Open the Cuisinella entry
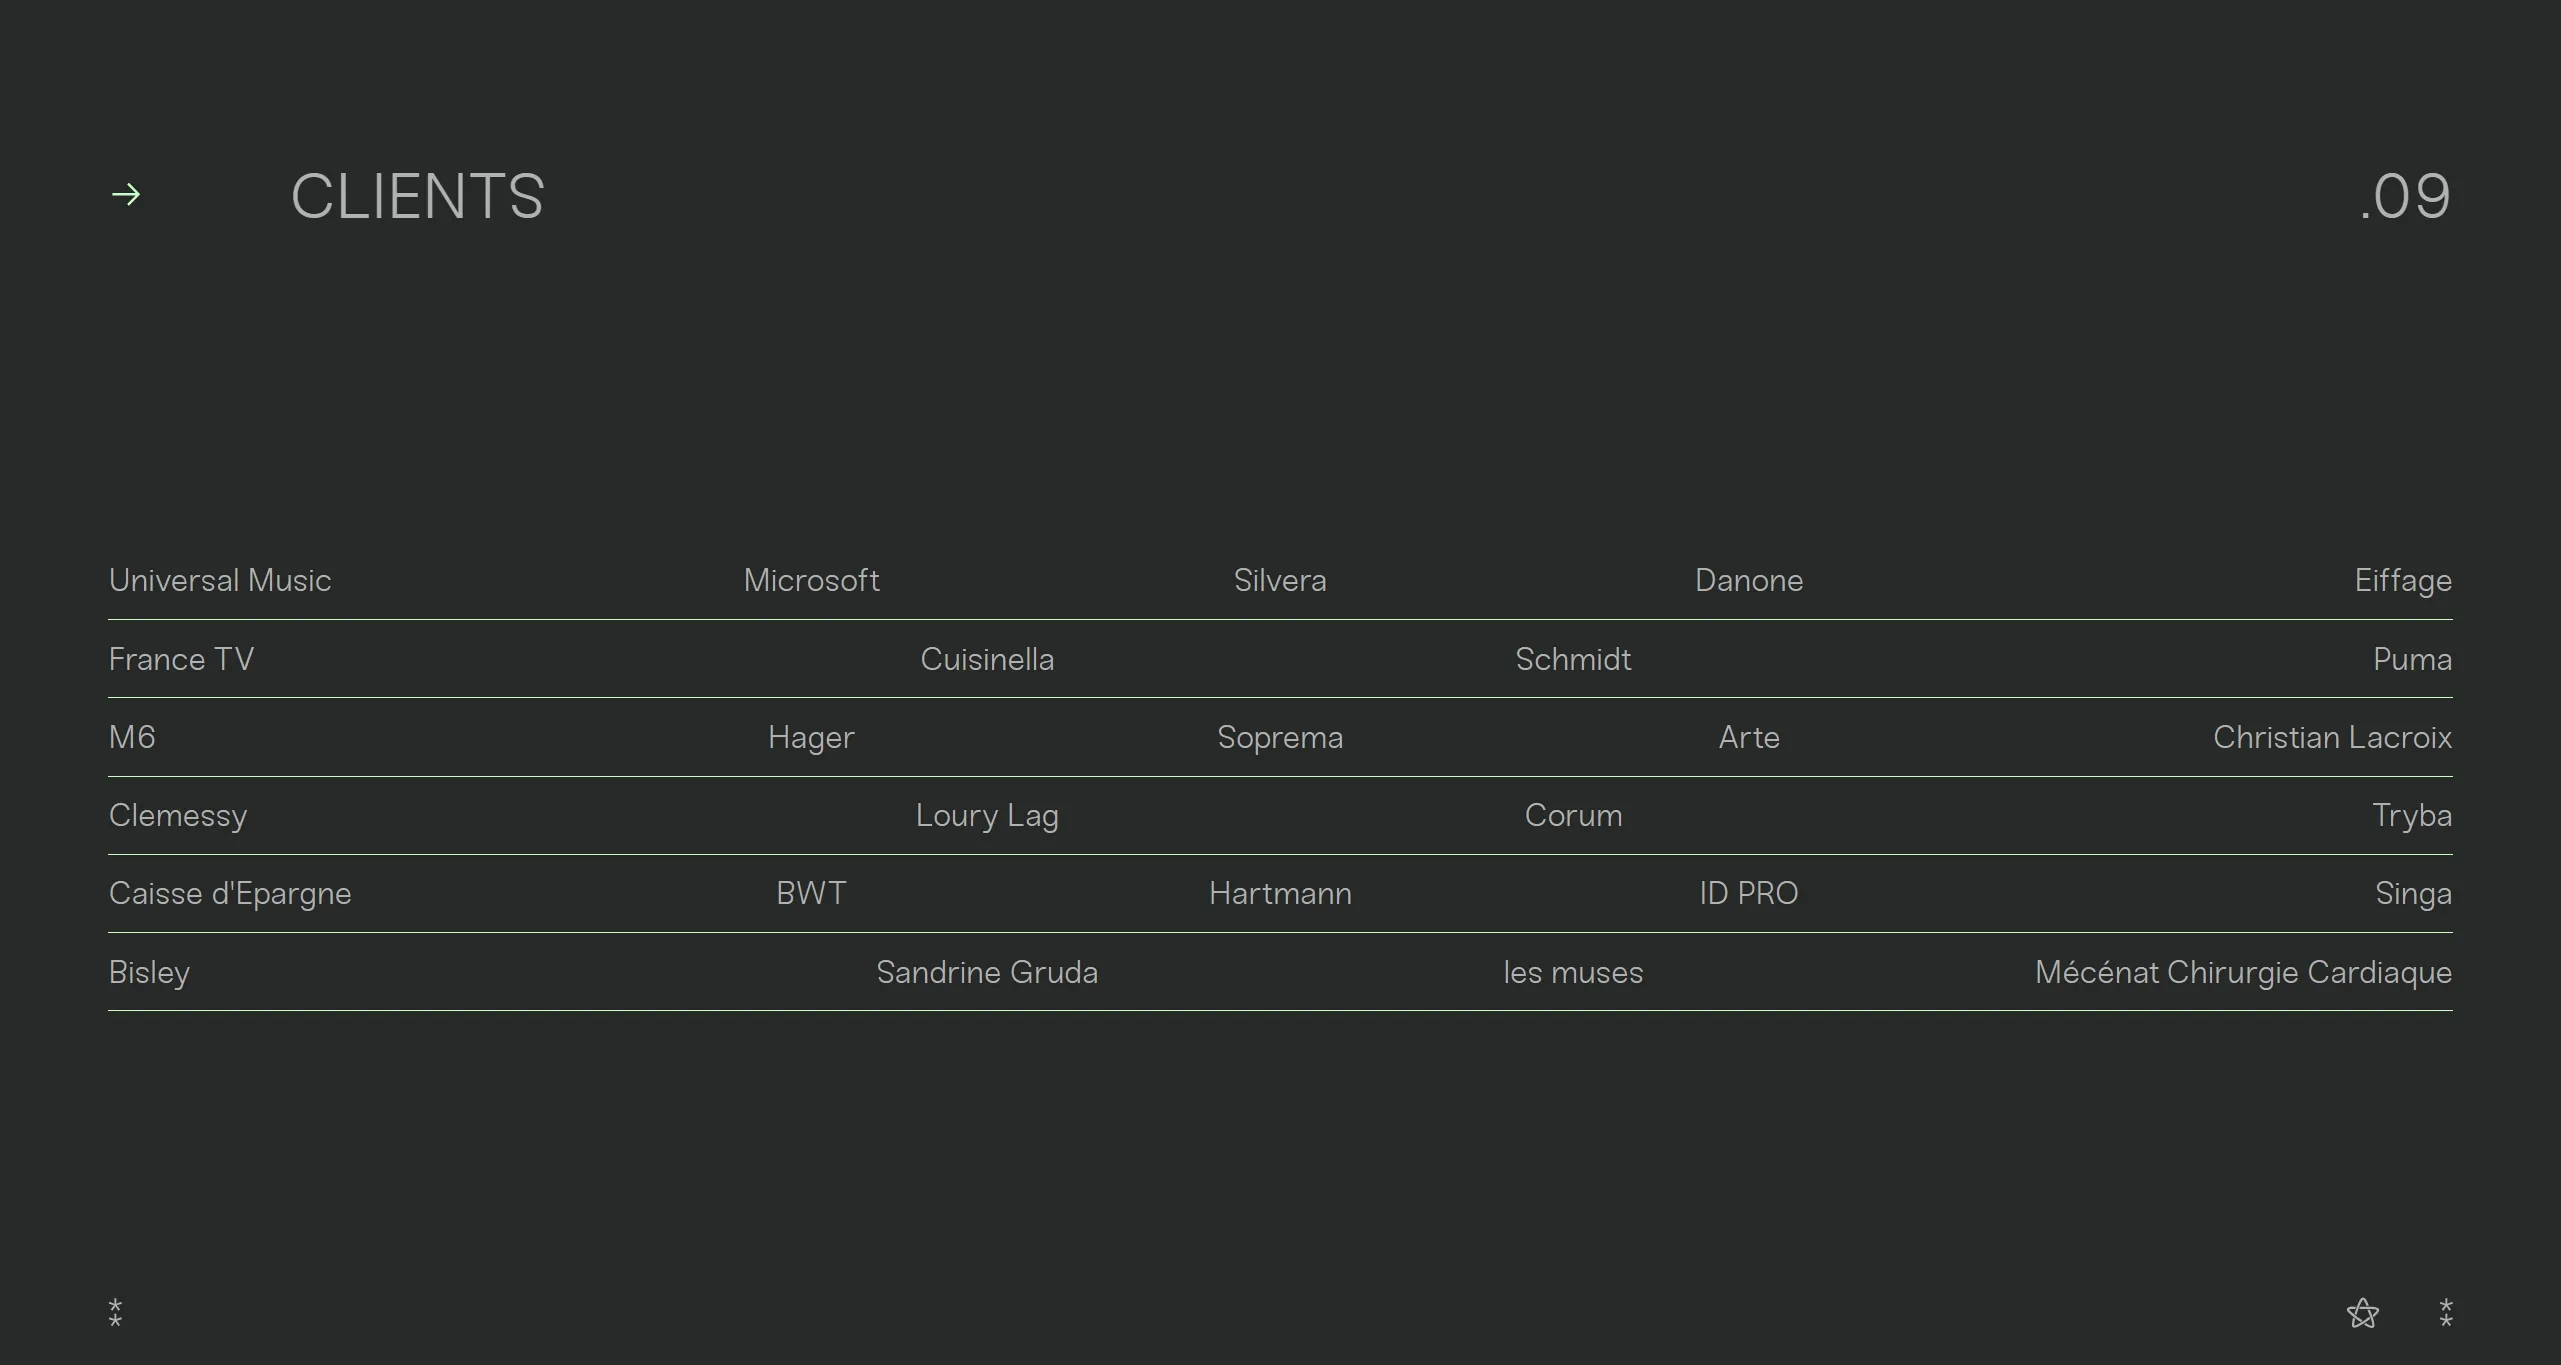 [x=987, y=660]
